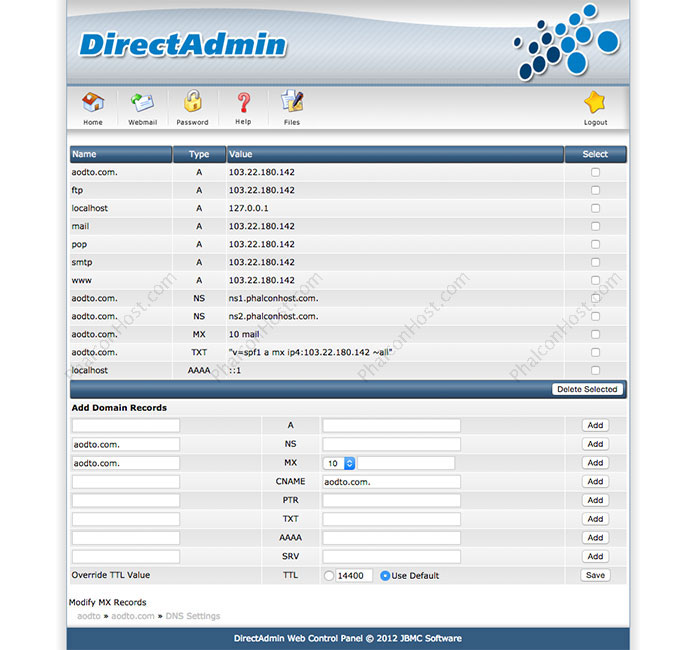The image size is (700, 650).
Task: Click the "v=spf1 a mx ip4:103.22.180.142 ~all" value
Action: coord(310,352)
